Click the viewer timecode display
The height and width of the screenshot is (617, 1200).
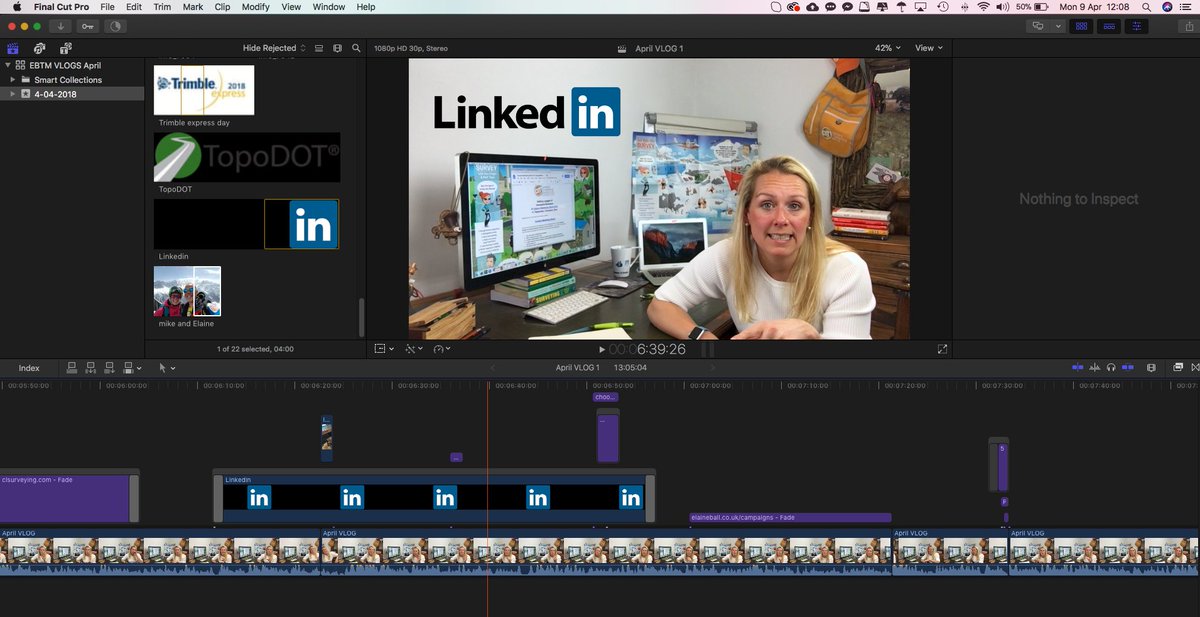648,350
